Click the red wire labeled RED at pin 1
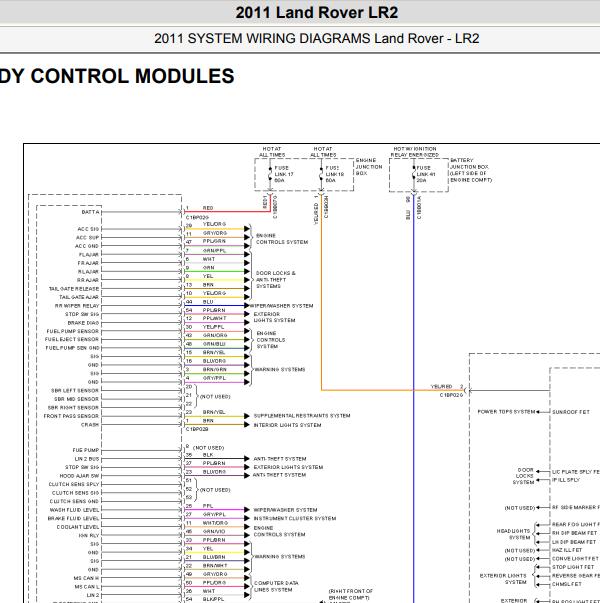Image resolution: width=600 pixels, height=603 pixels. click(x=227, y=212)
